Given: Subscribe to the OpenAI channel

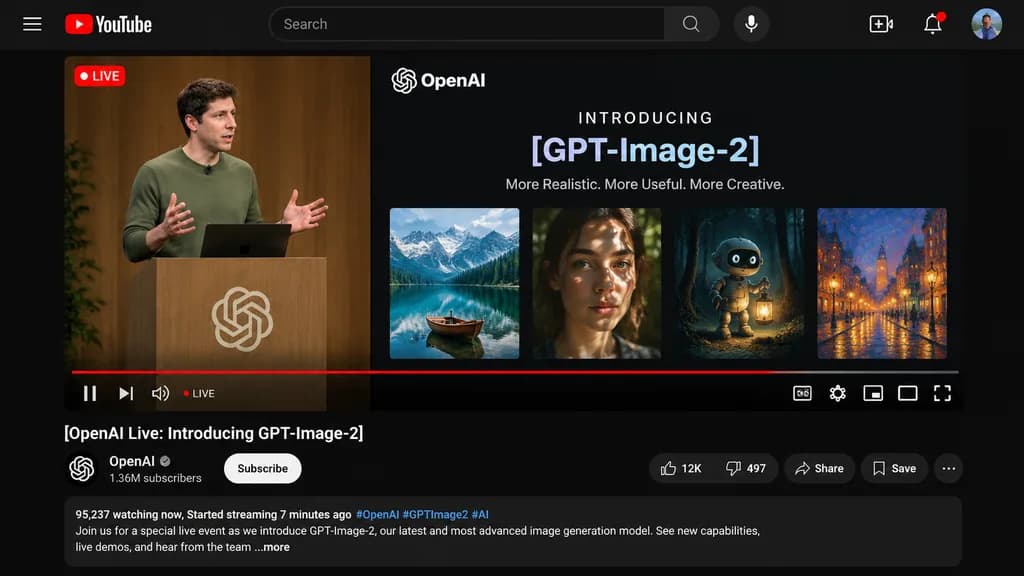Looking at the screenshot, I should point(263,468).
